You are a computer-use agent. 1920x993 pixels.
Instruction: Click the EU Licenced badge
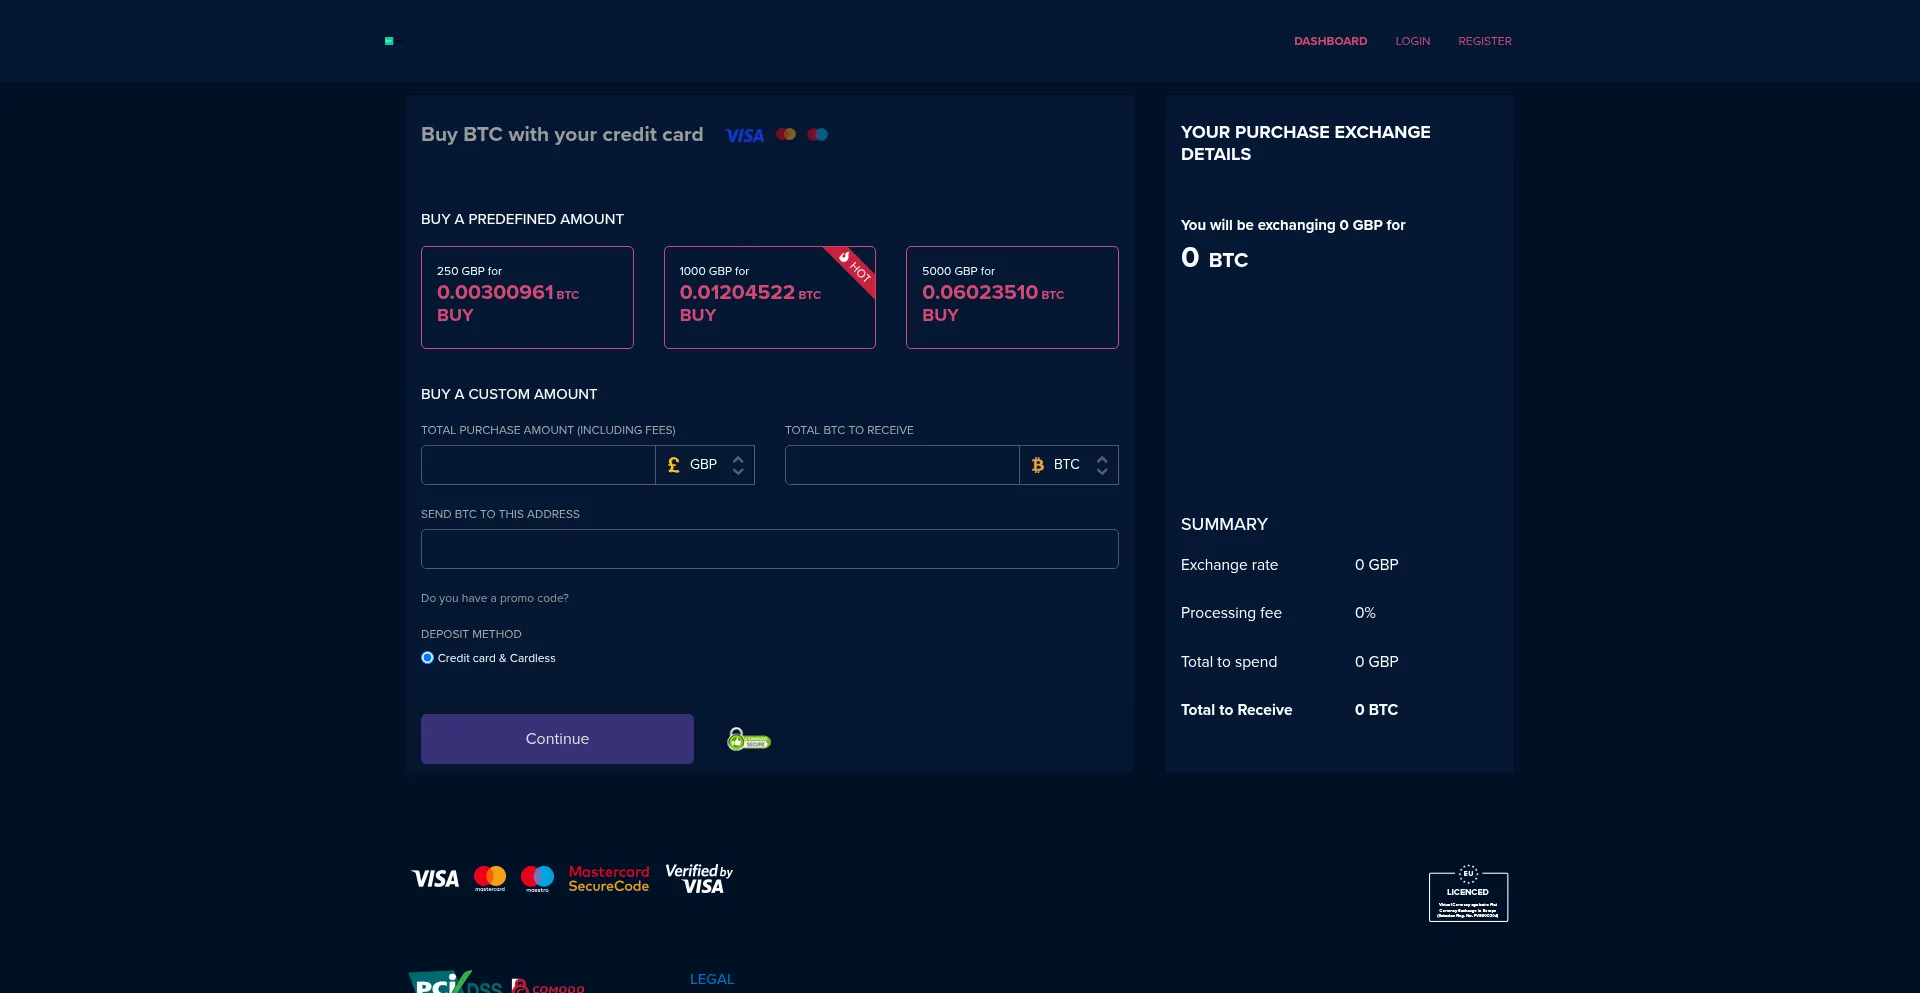(1467, 894)
